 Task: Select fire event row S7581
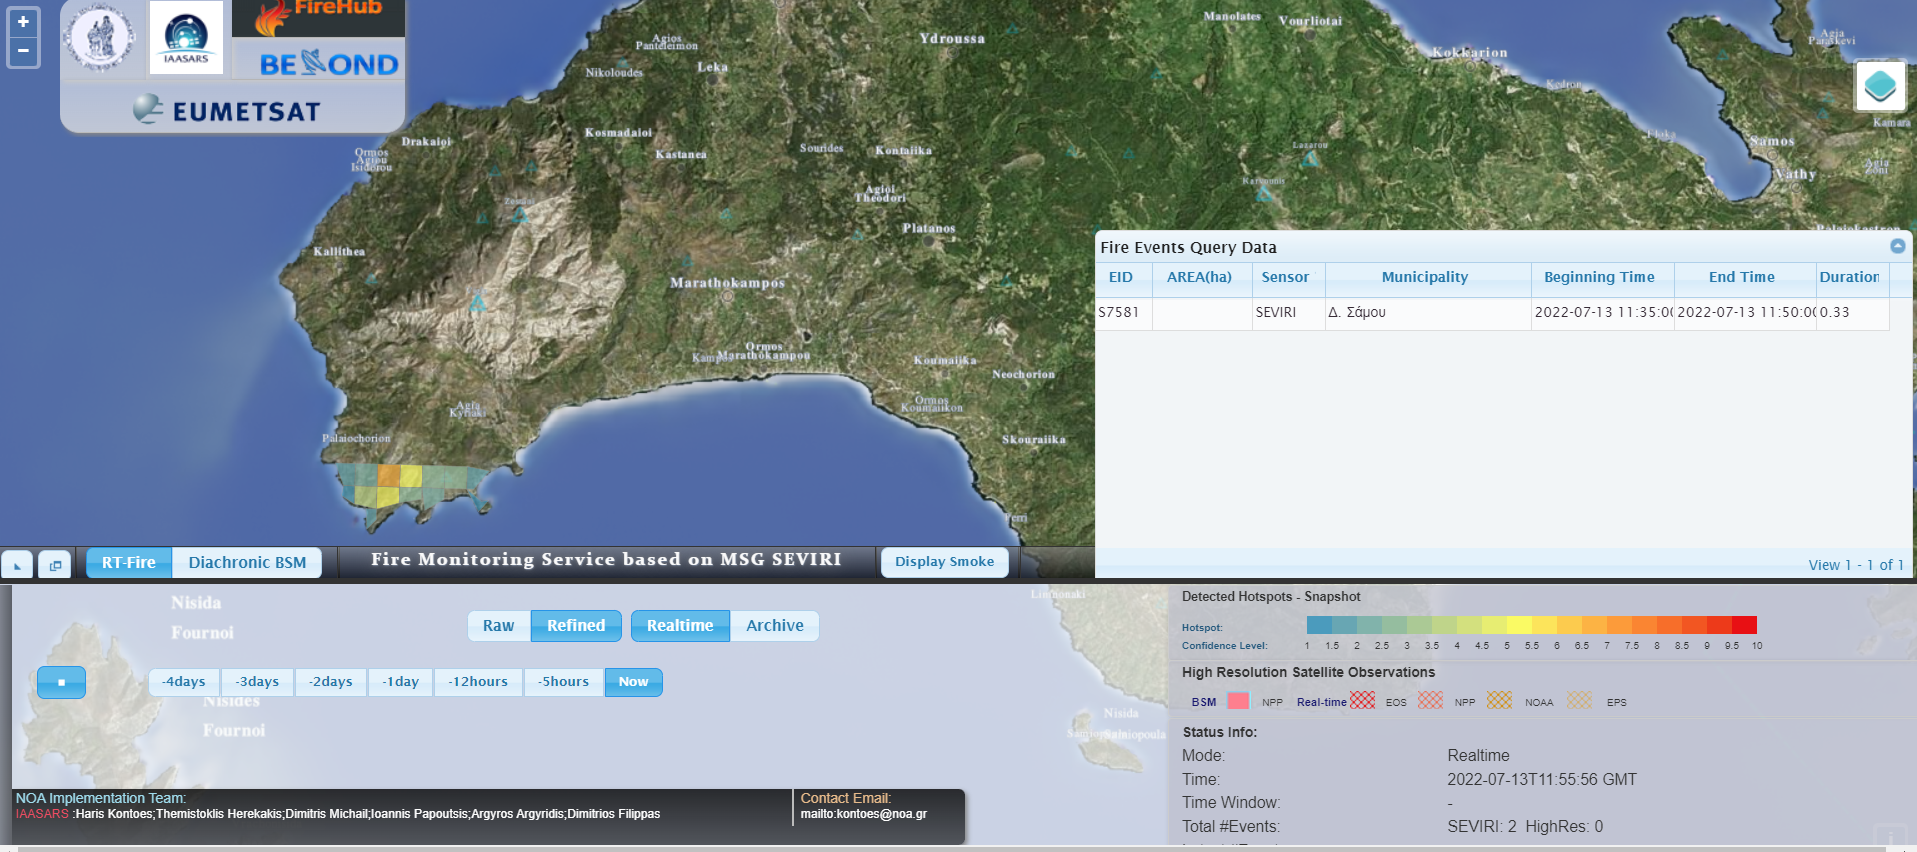[1492, 313]
